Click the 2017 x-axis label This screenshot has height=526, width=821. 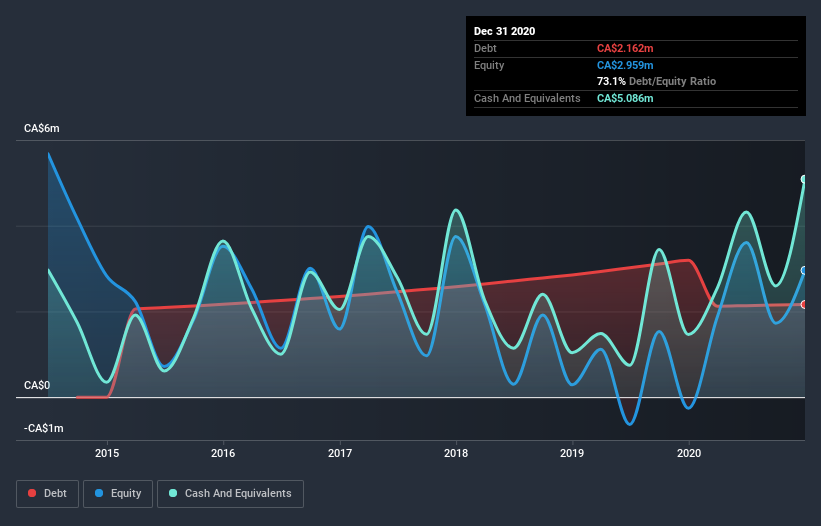pos(340,453)
